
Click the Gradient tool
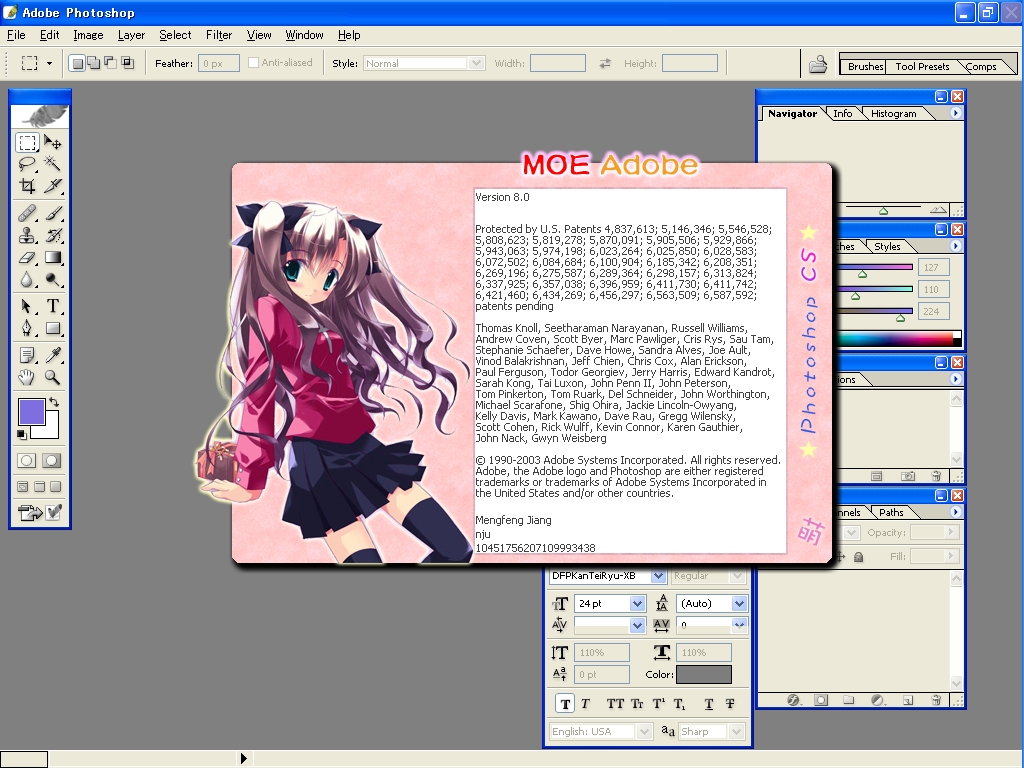tap(53, 258)
